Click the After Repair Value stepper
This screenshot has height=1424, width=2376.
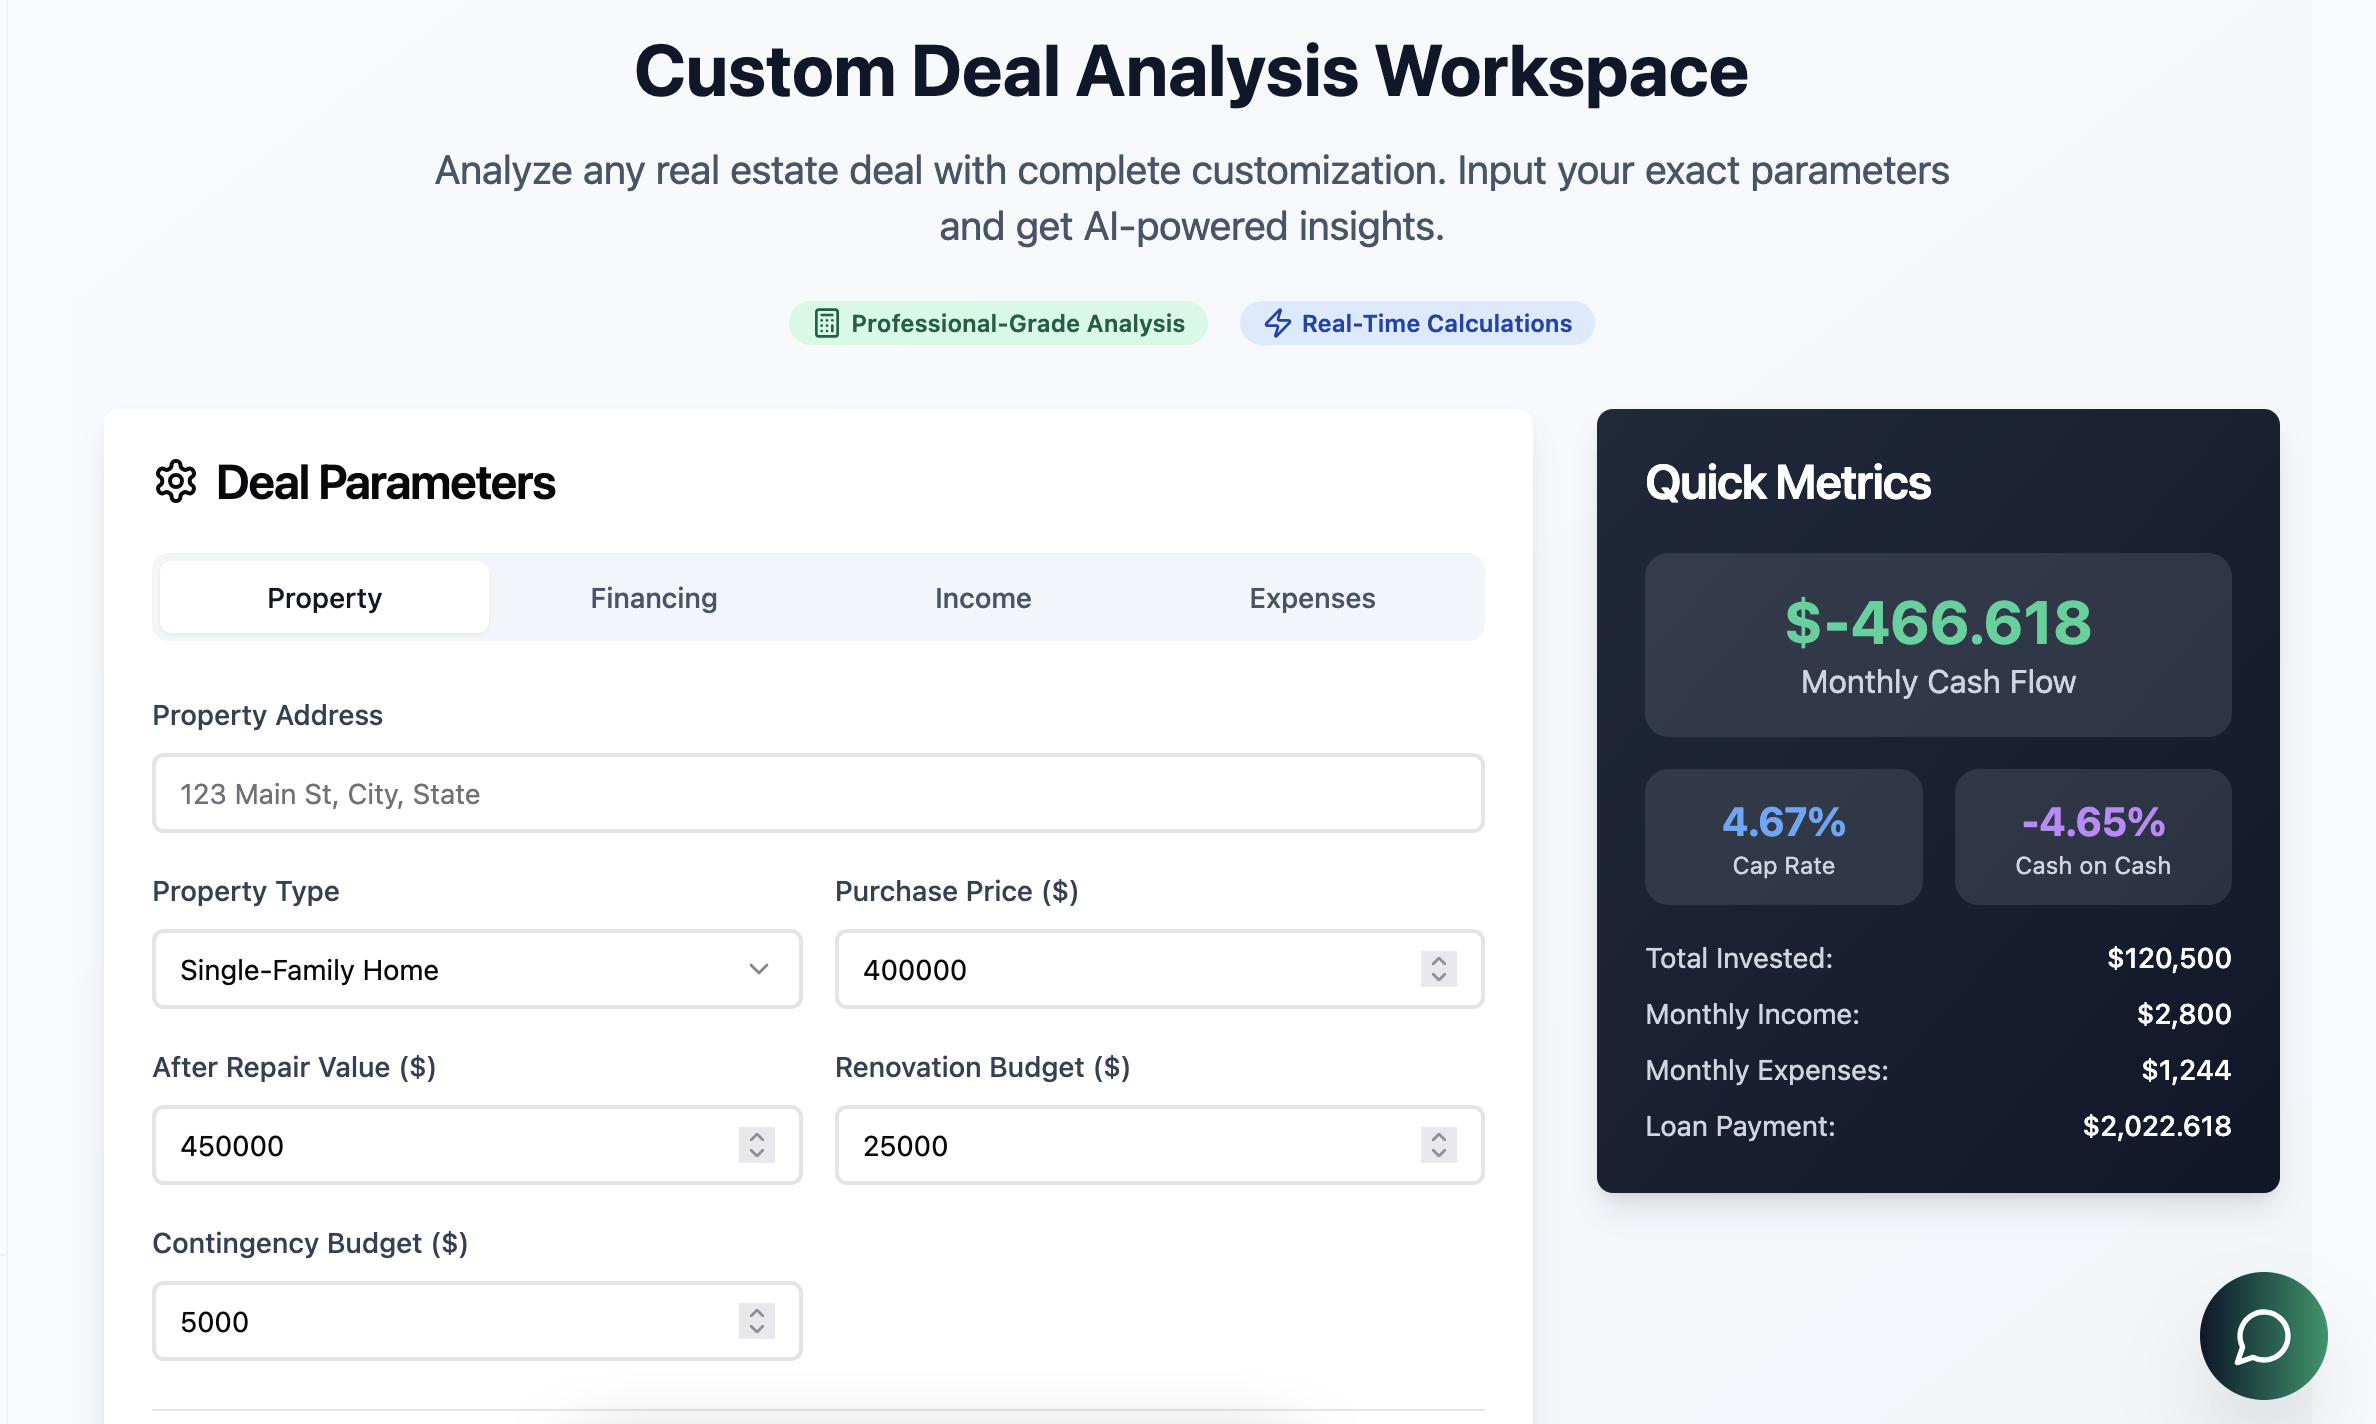[x=756, y=1145]
